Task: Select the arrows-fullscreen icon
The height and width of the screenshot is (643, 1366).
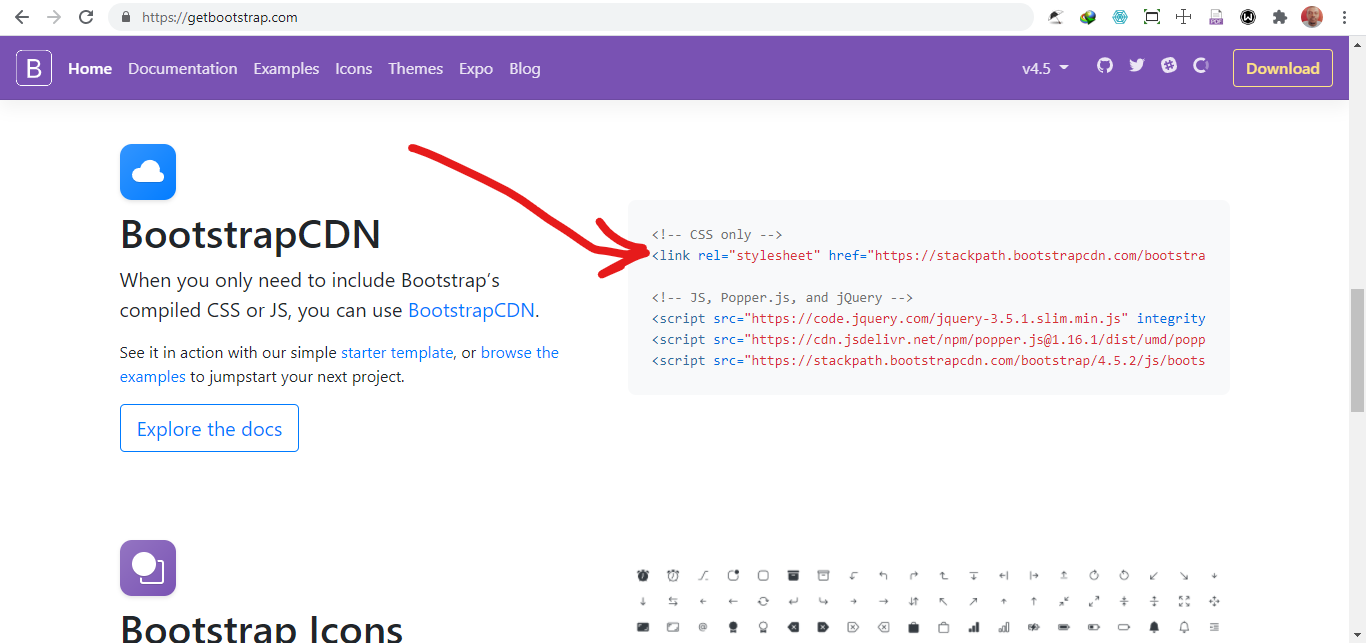Action: tap(1184, 601)
